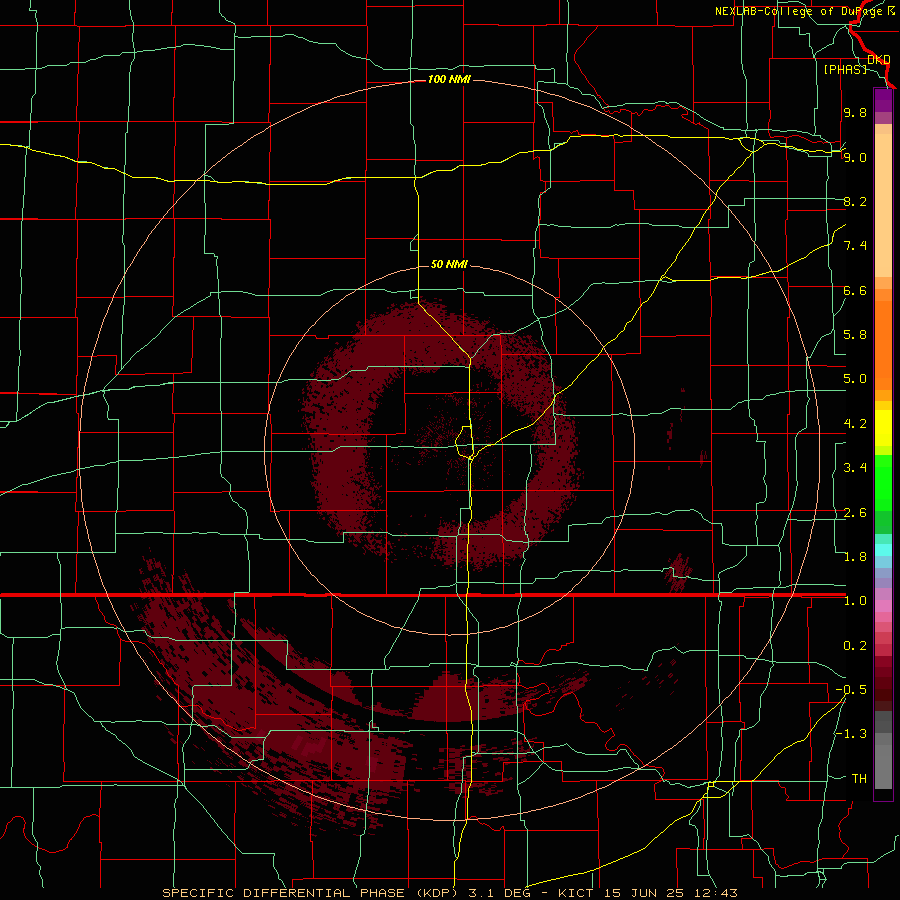This screenshot has height=900, width=900.
Task: Click the 5.0 legend value
Action: click(x=855, y=379)
